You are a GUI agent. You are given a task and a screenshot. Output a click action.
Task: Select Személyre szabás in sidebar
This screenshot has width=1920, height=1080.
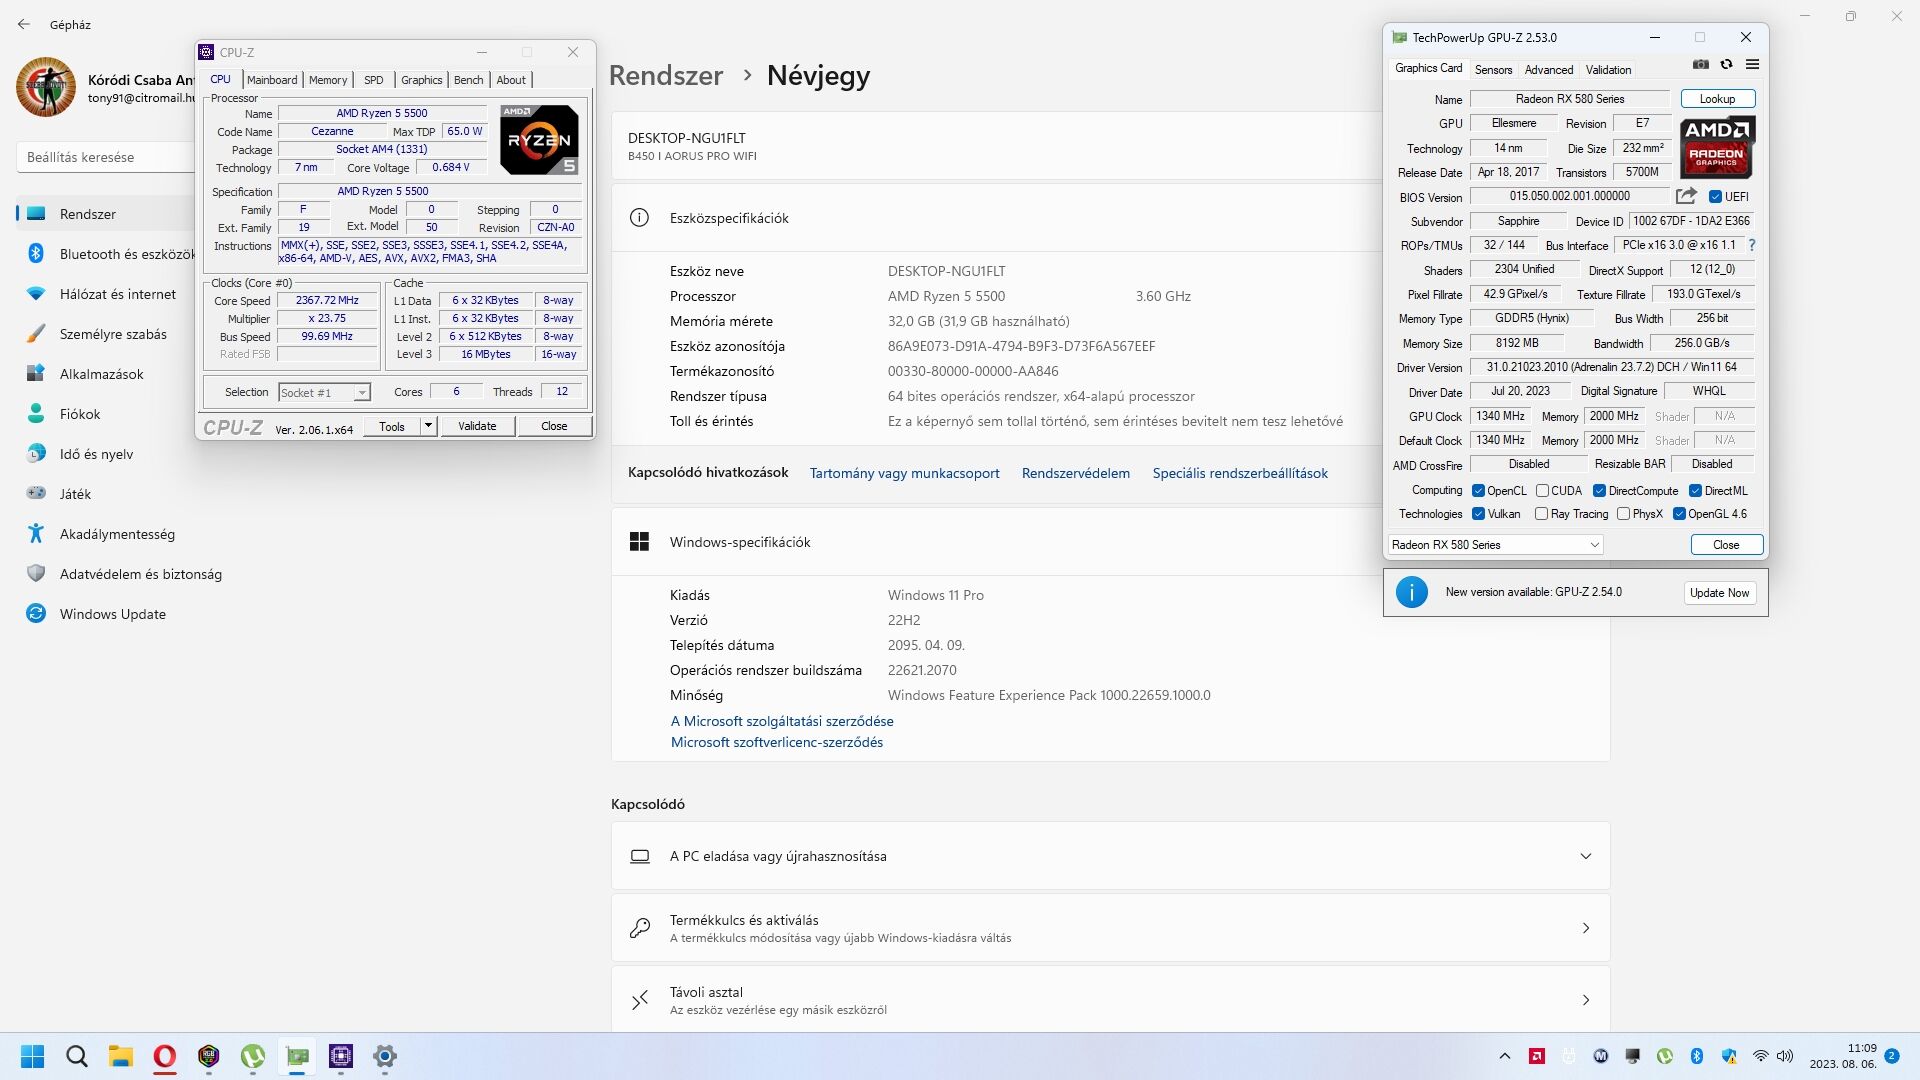(106, 334)
